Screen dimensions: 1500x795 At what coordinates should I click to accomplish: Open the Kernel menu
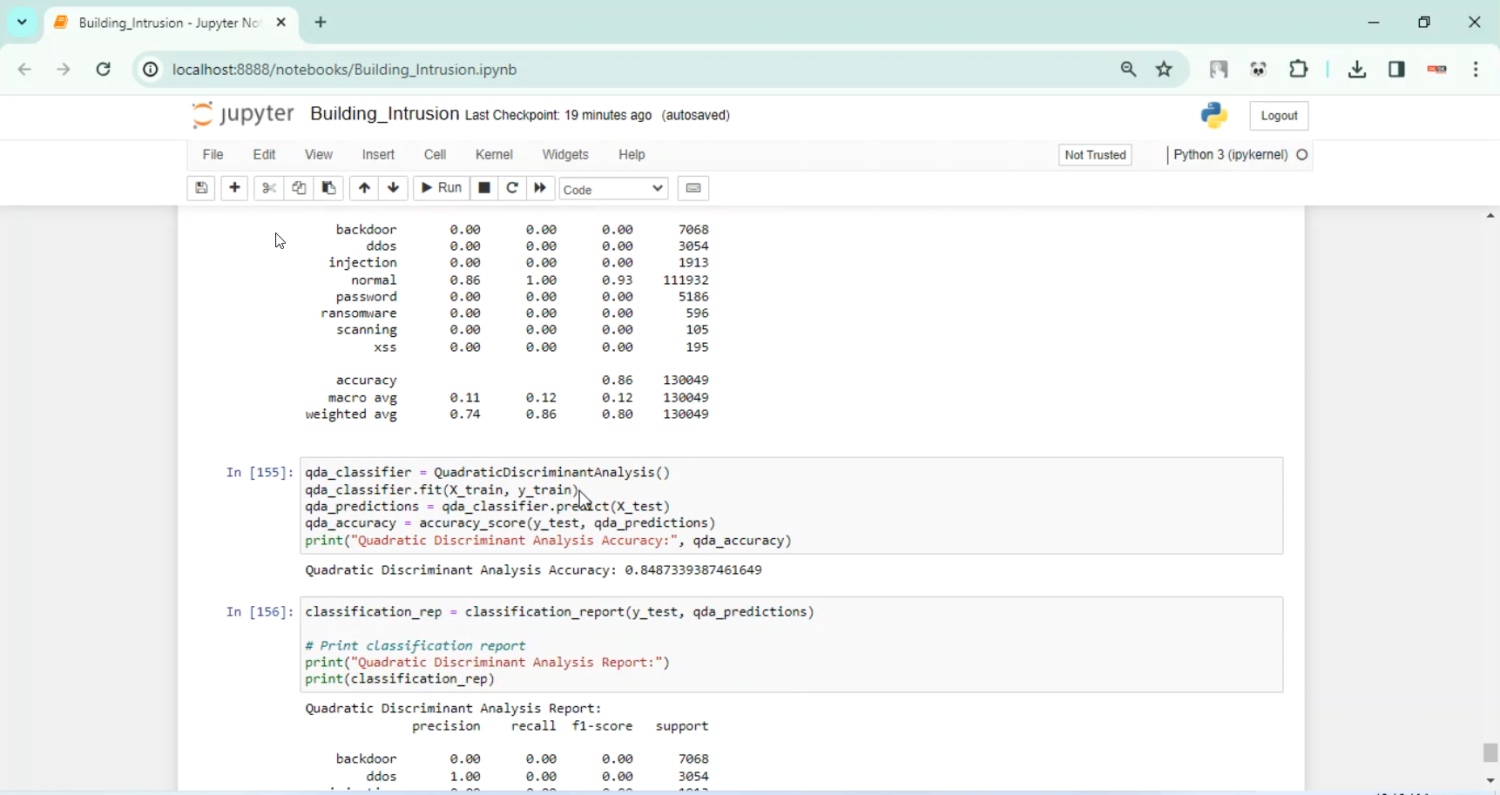(493, 154)
